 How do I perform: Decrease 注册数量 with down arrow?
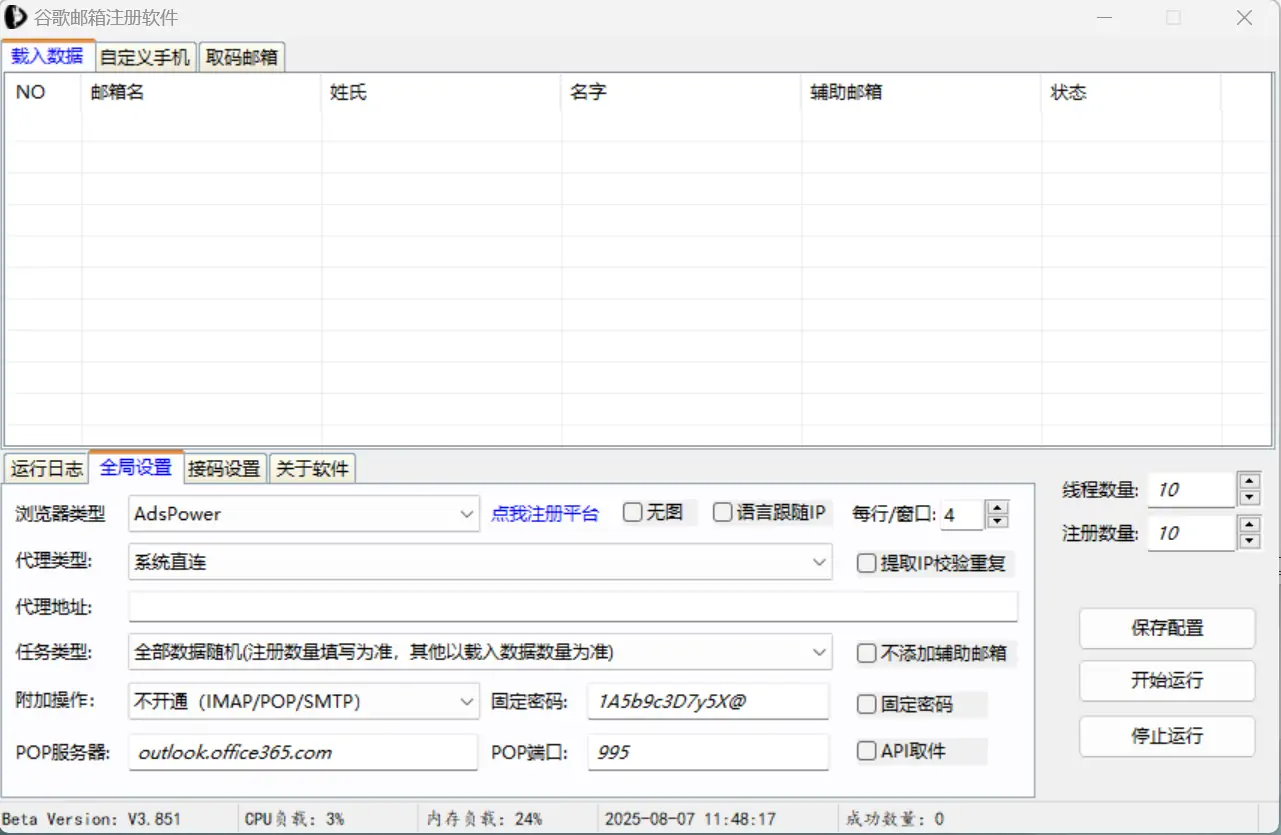(x=1249, y=541)
